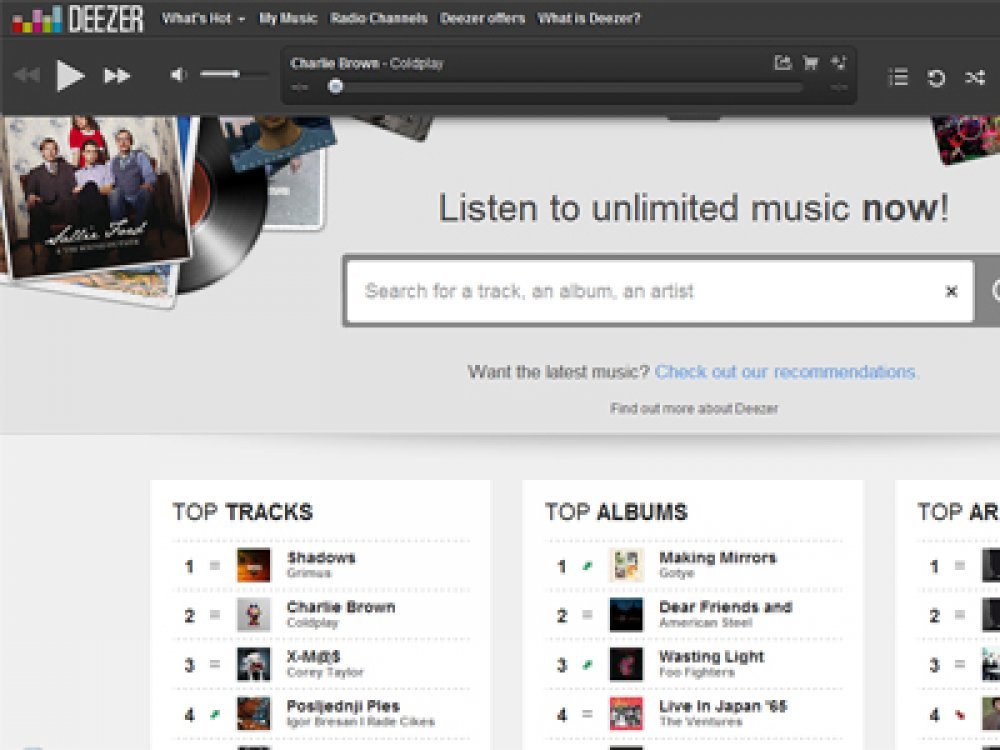Open the Dear Friends and album cover
Screen dimensions: 1000x750
626,615
